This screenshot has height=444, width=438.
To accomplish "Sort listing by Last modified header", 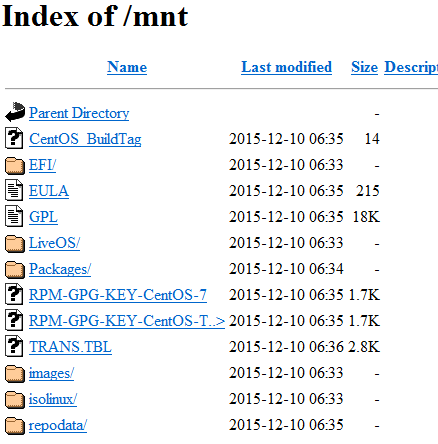I will [x=286, y=67].
